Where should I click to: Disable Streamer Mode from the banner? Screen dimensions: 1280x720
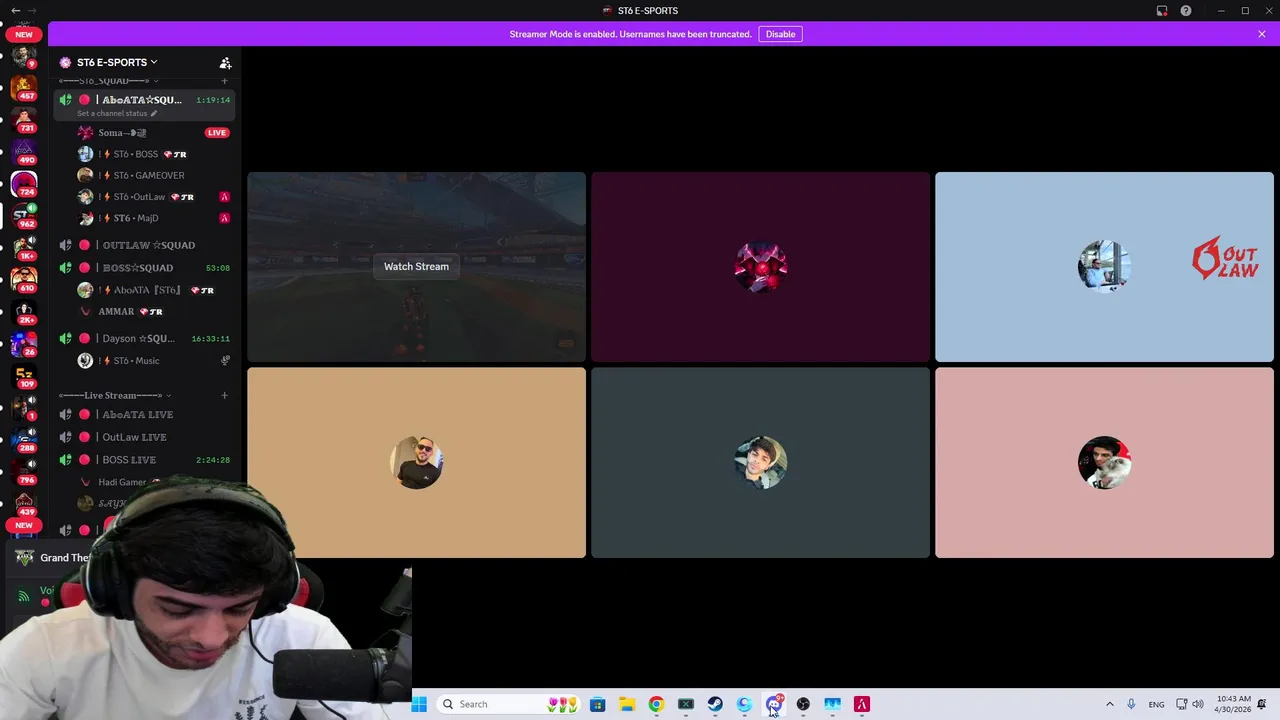click(x=780, y=34)
